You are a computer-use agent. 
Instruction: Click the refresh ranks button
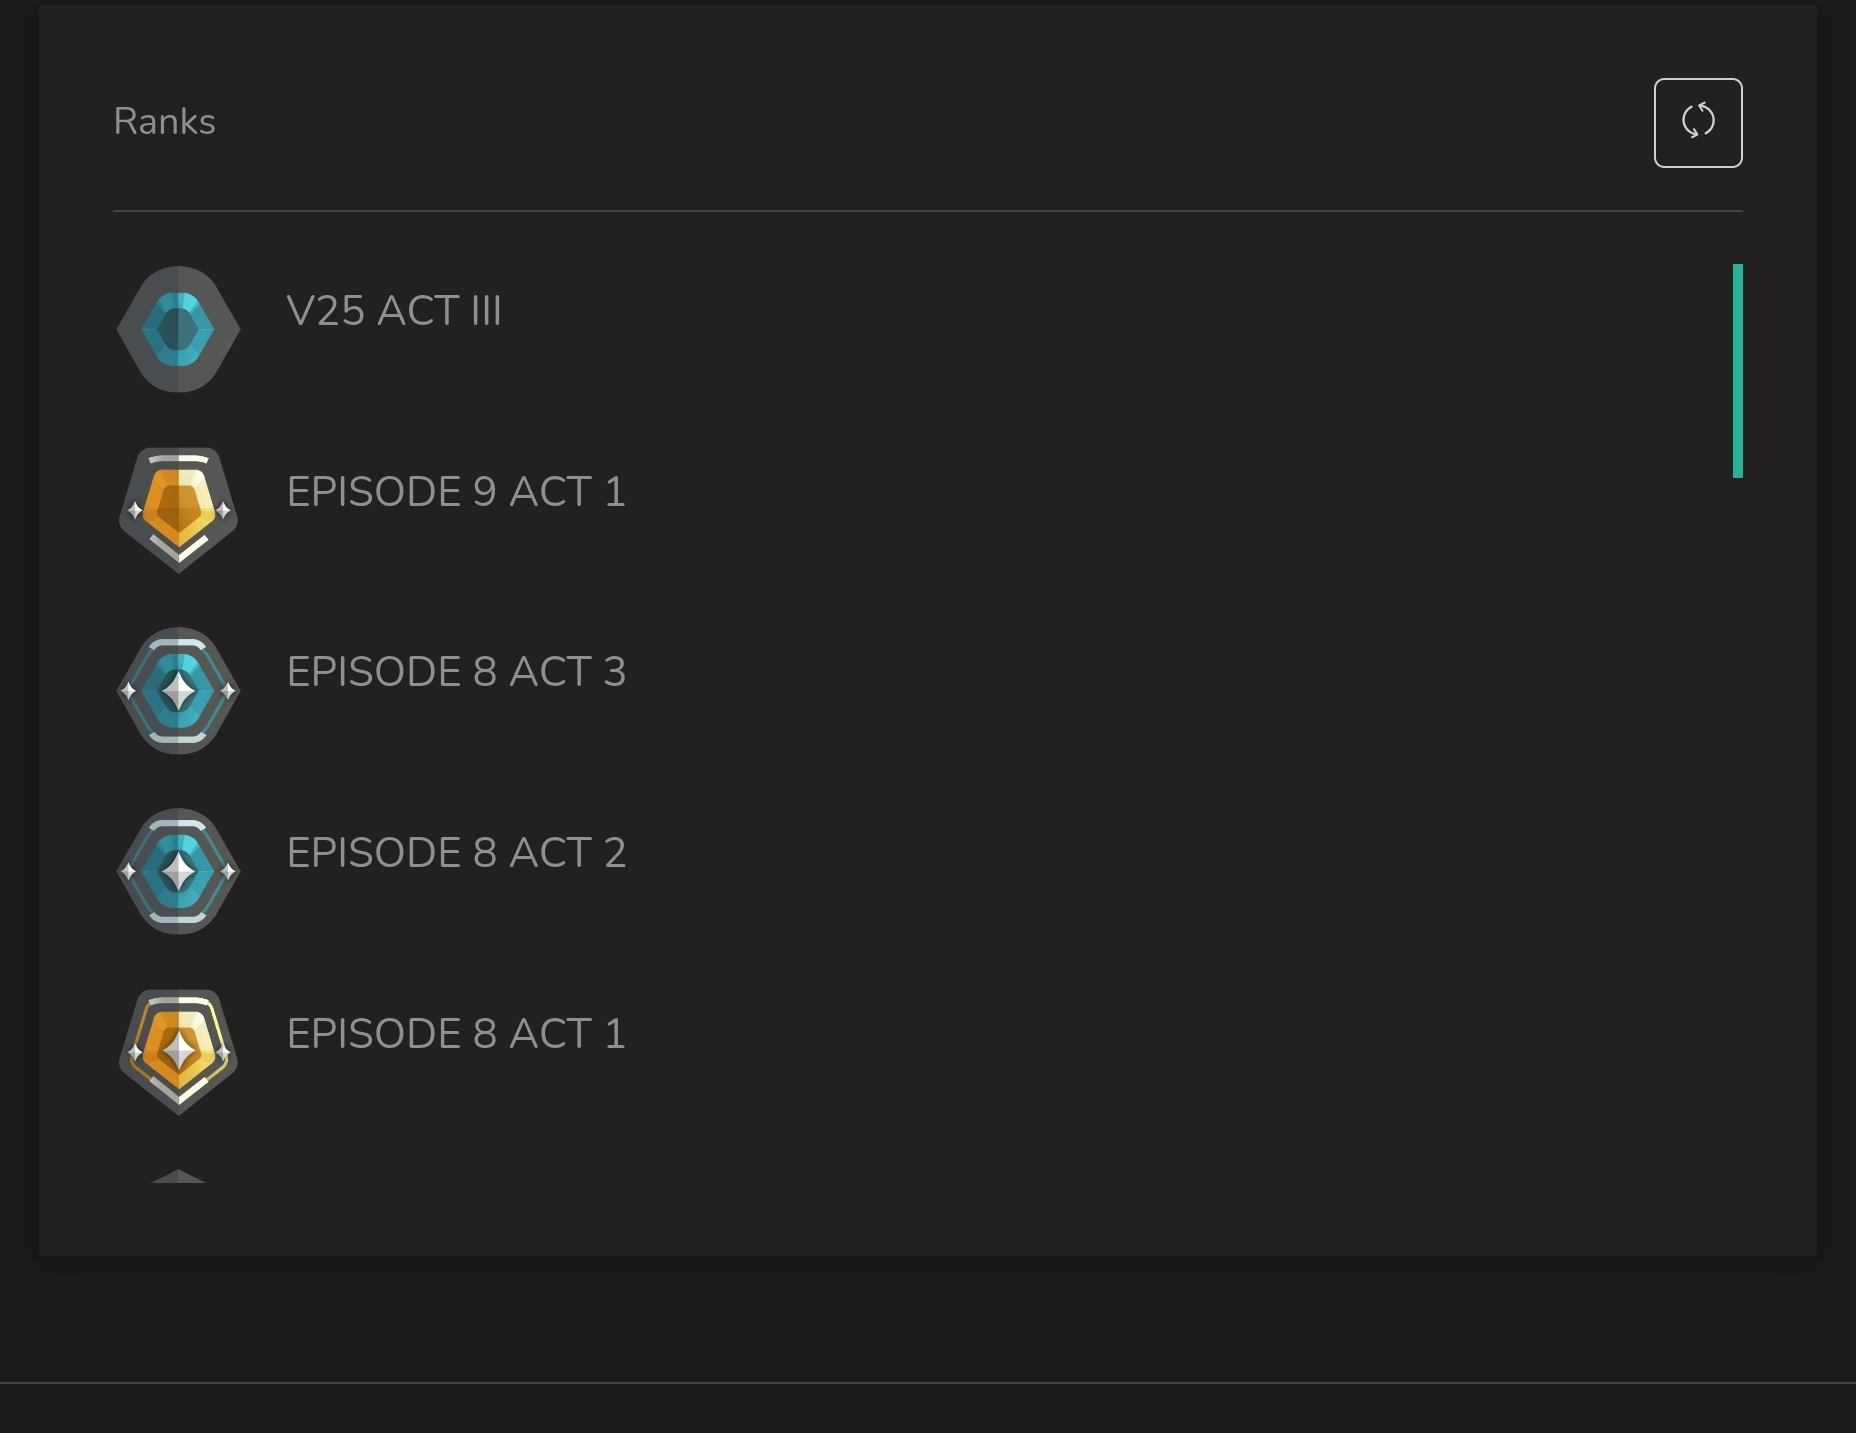point(1697,123)
